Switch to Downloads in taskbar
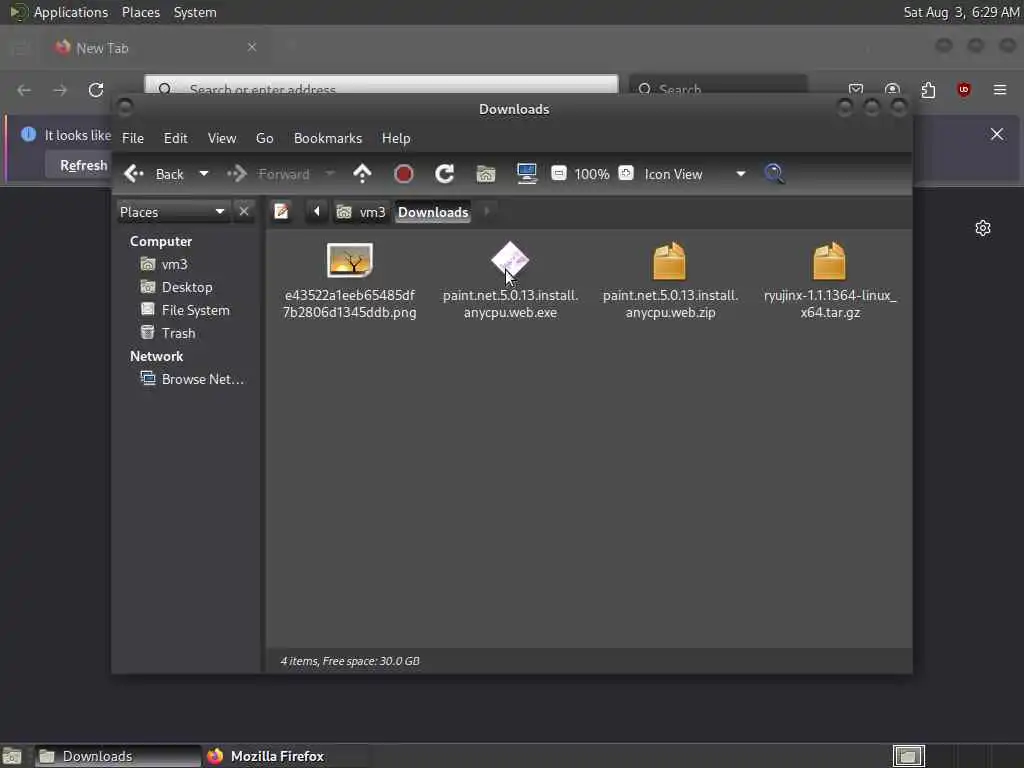Screen dimensions: 1024x768 (x=118, y=756)
